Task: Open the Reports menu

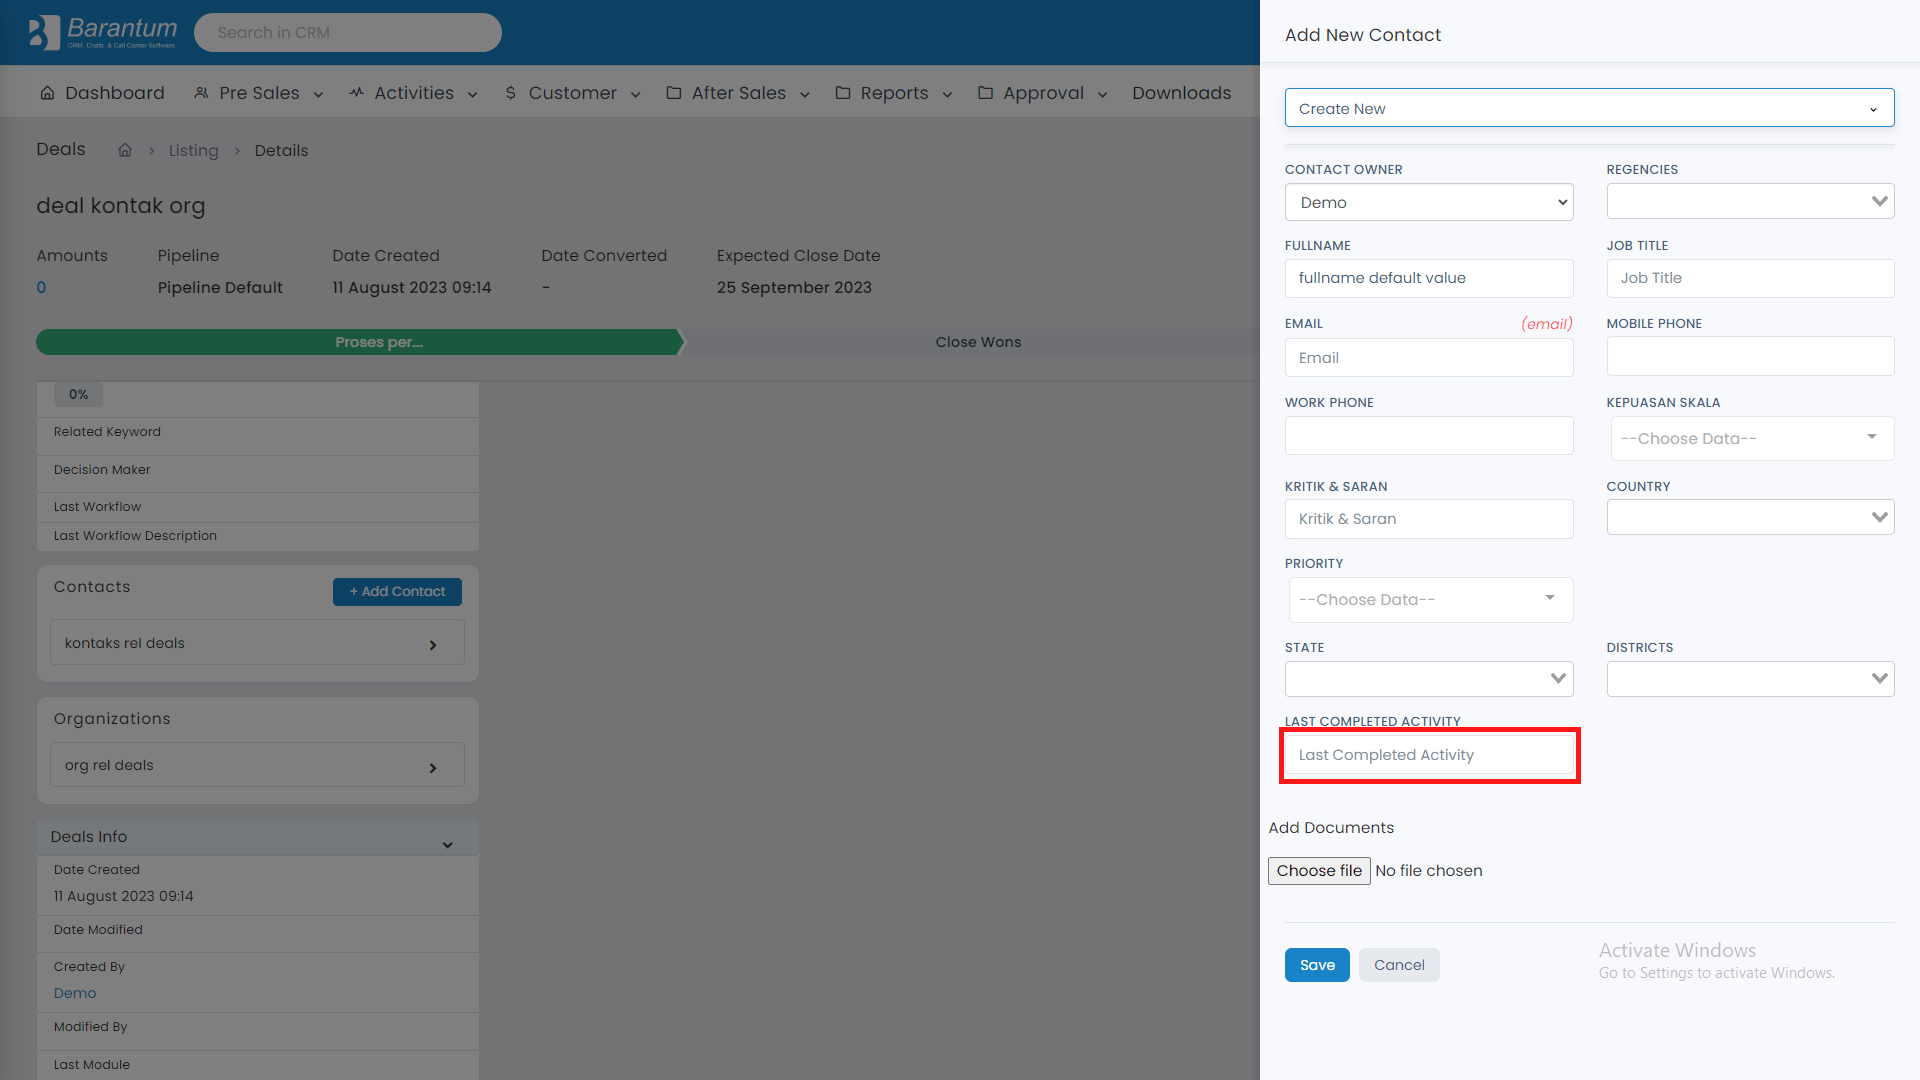Action: tap(894, 93)
